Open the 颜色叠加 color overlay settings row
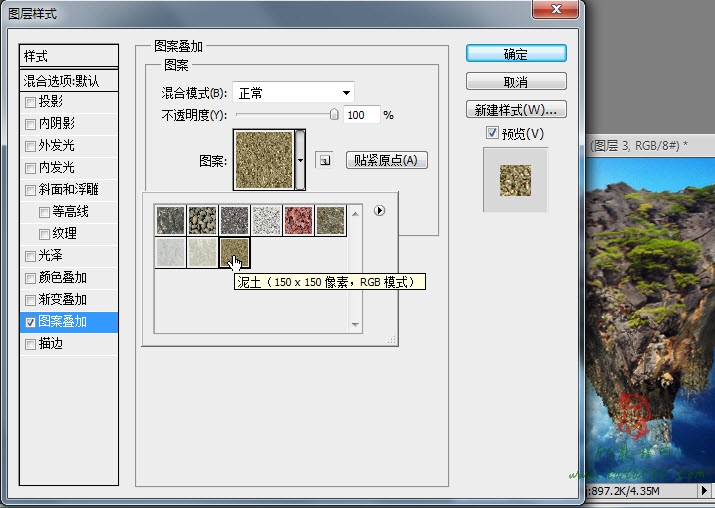The image size is (715, 508). (69, 278)
